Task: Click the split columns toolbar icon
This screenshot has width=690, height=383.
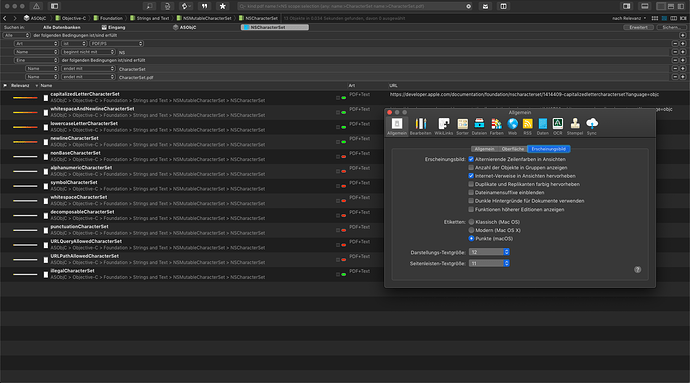Action: [503, 6]
